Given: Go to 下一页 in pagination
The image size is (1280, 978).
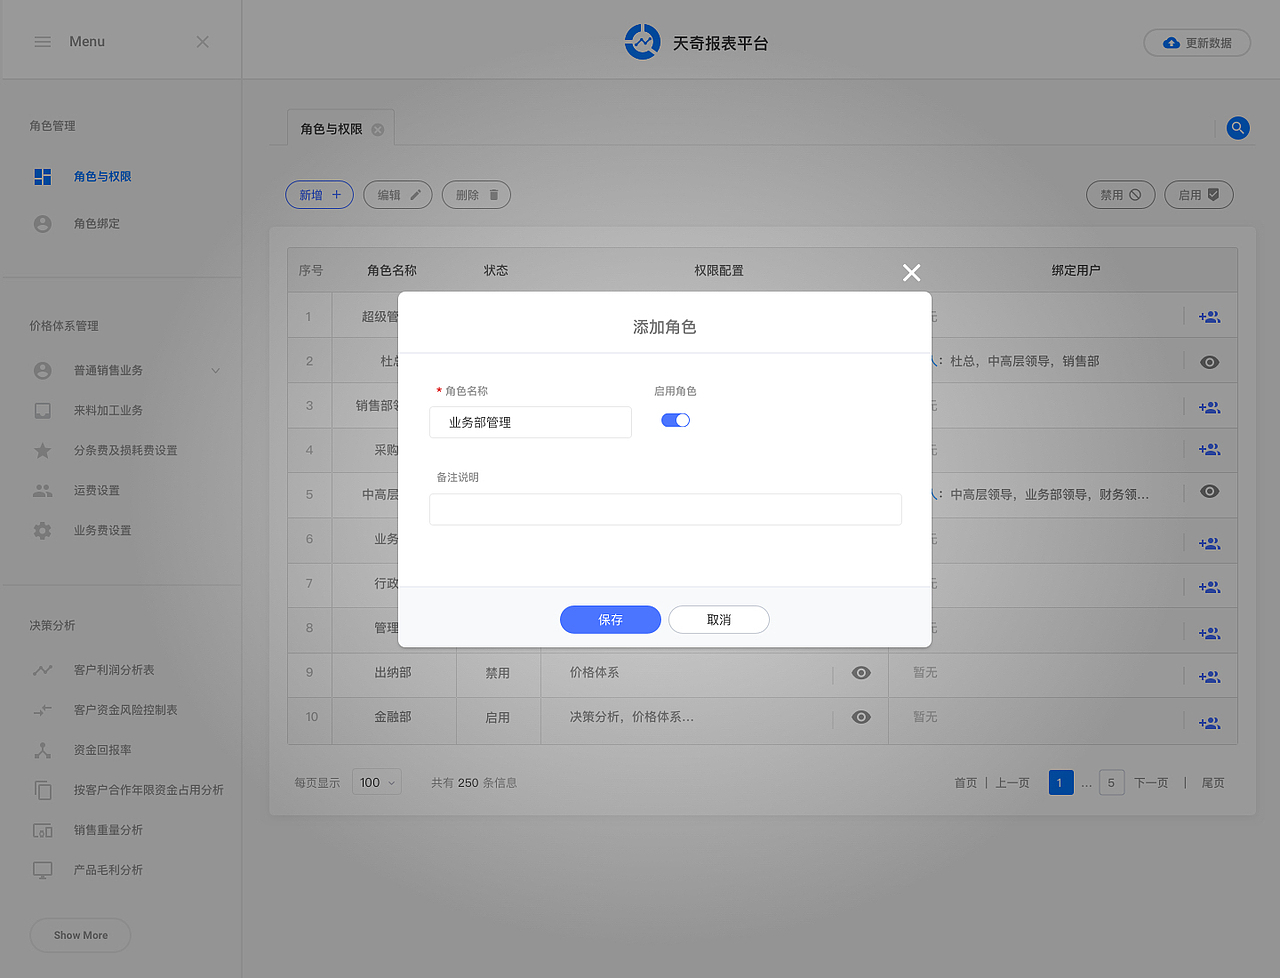Looking at the screenshot, I should coord(1151,783).
